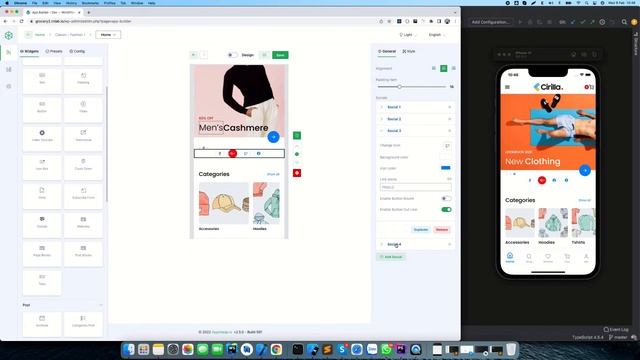
Task: Tap the wishlist heart icon in the simulator
Action: coord(548,258)
